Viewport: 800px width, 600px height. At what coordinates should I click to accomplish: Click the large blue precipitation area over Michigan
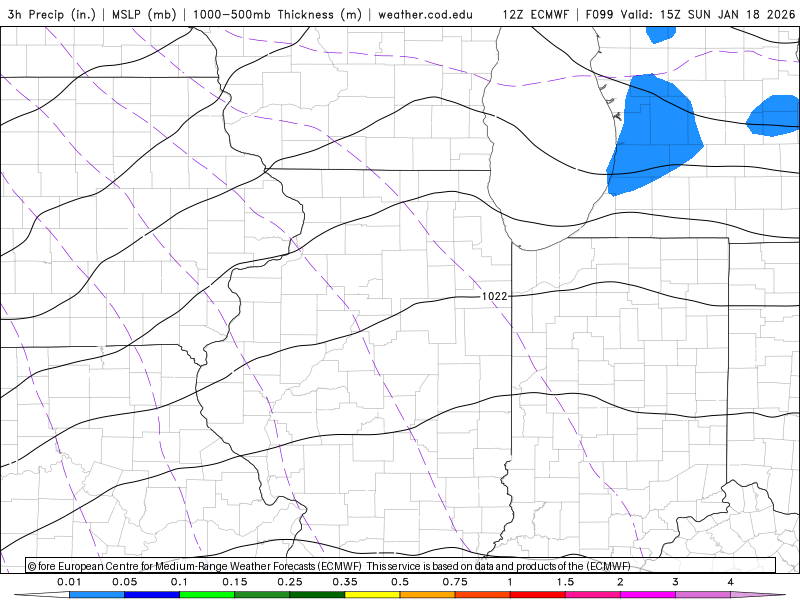656,135
